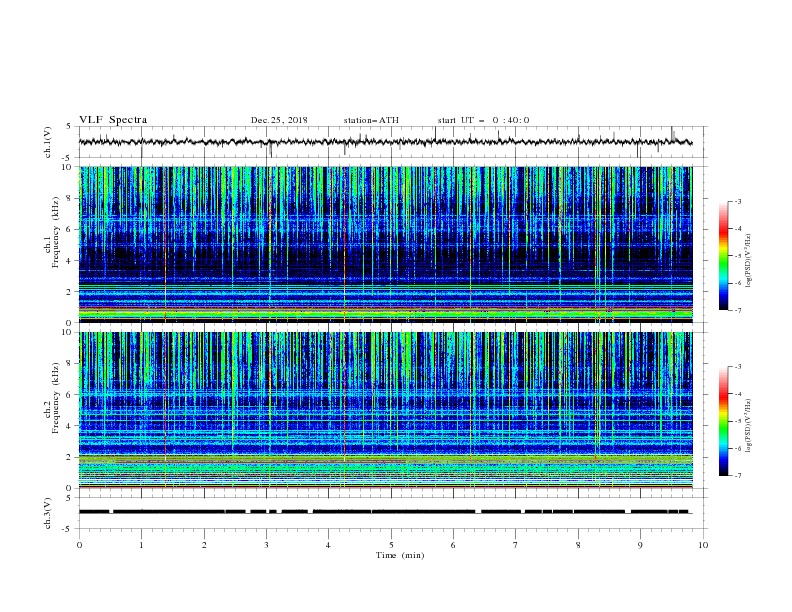Select the "ch.3(V)" axis label
This screenshot has width=792, height=612.
(x=48, y=513)
